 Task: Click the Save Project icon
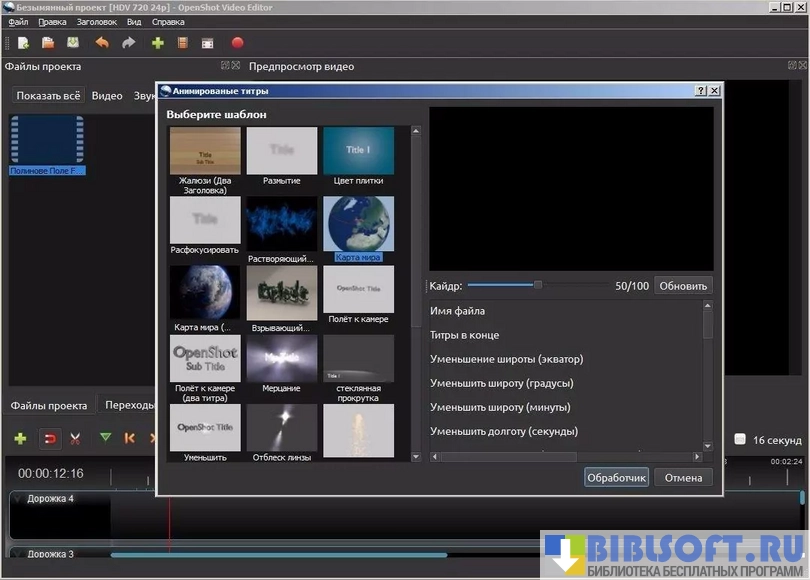pyautogui.click(x=73, y=43)
